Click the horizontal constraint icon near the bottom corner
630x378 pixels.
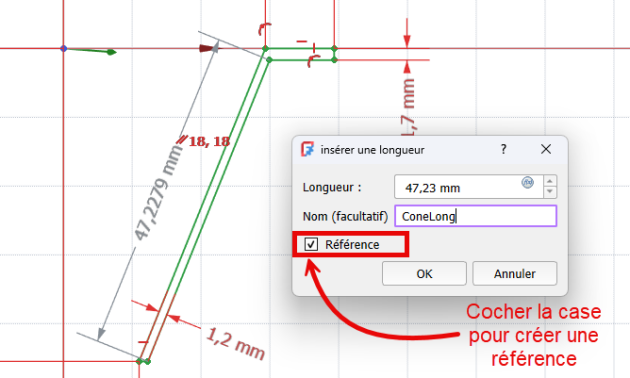click(143, 342)
